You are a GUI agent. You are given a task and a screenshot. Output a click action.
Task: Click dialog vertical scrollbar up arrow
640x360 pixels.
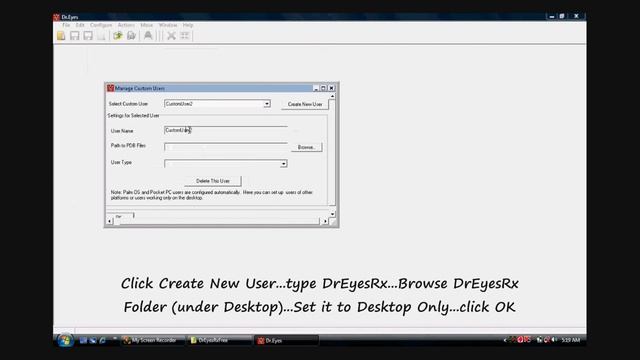(x=332, y=96)
